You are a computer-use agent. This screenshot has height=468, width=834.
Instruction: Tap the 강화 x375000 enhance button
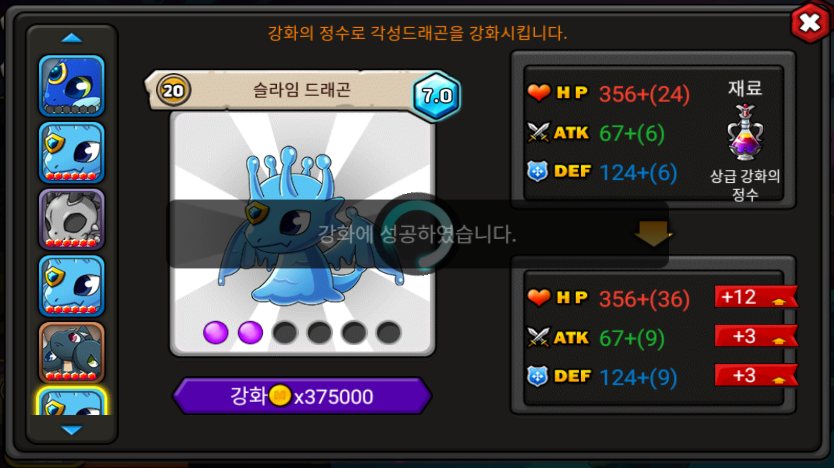302,396
